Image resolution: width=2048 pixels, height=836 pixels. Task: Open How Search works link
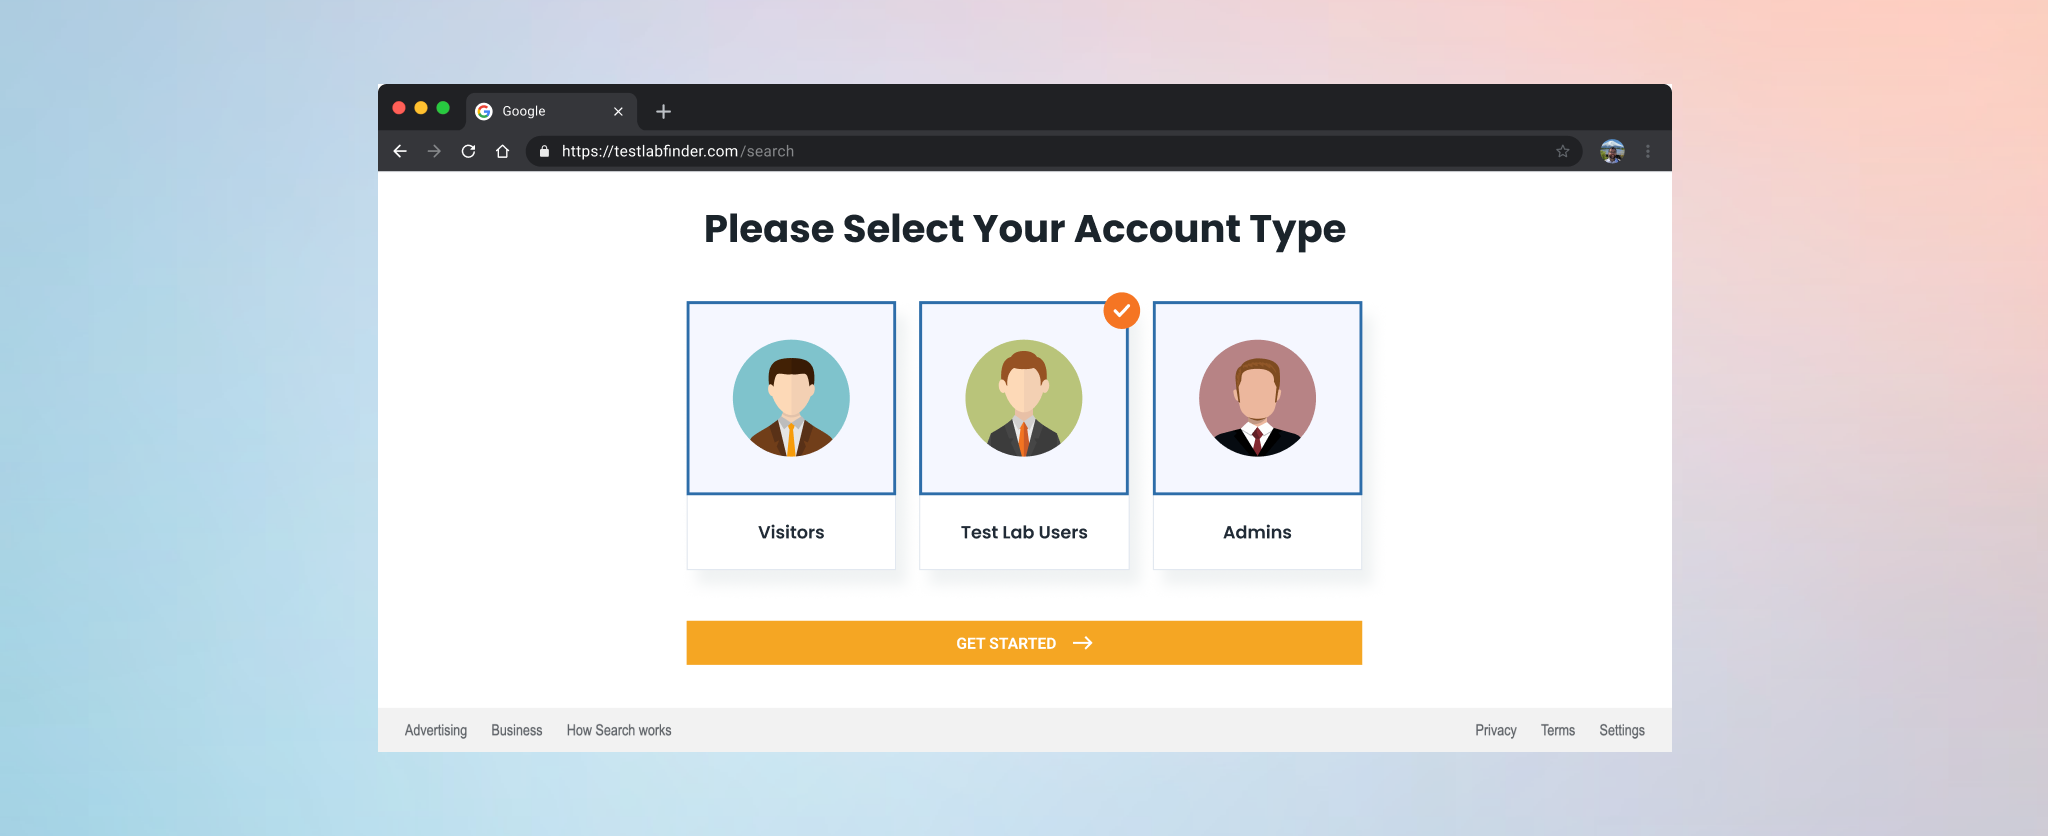(x=618, y=730)
